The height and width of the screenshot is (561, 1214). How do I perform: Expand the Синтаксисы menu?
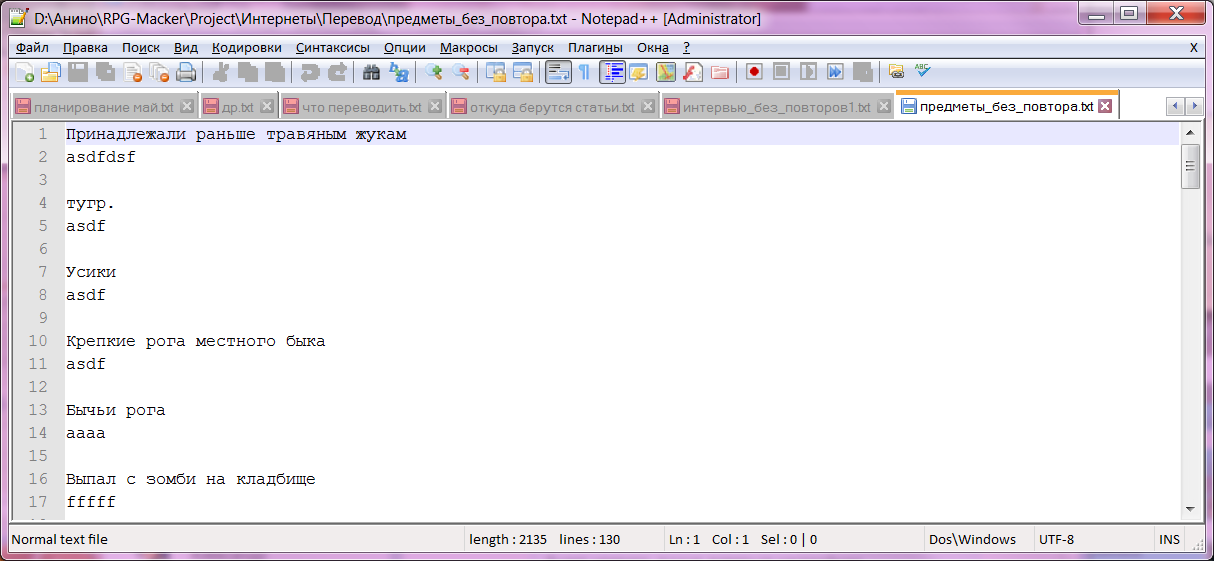coord(332,47)
